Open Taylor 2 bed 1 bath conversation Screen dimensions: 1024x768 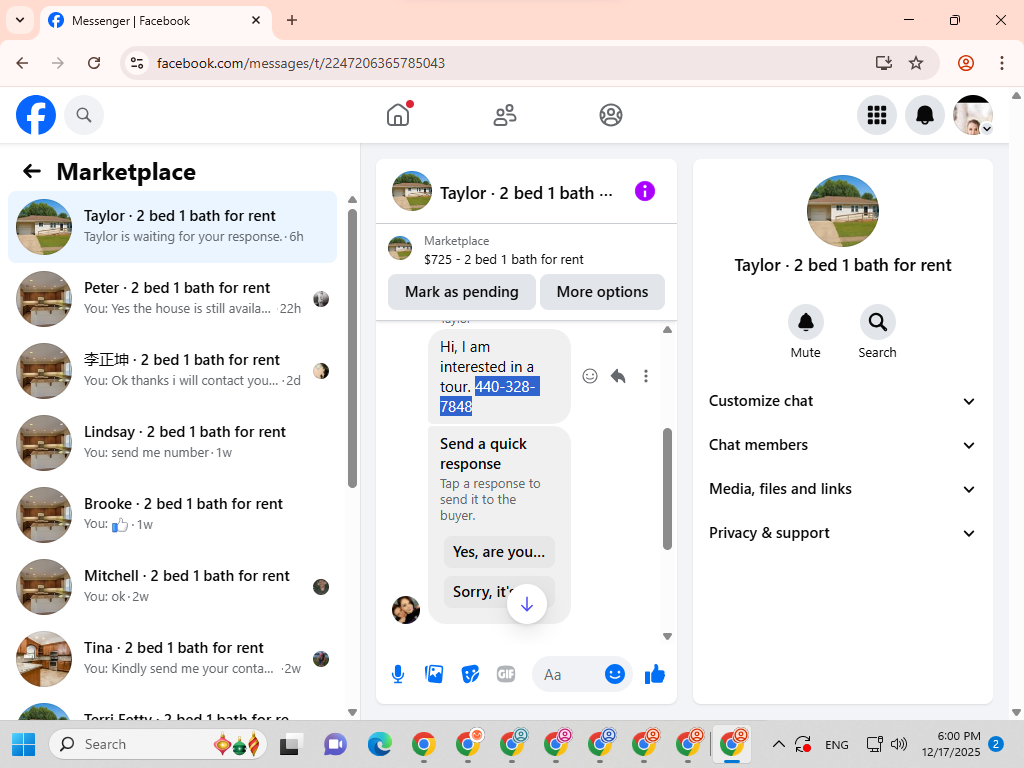(x=172, y=227)
